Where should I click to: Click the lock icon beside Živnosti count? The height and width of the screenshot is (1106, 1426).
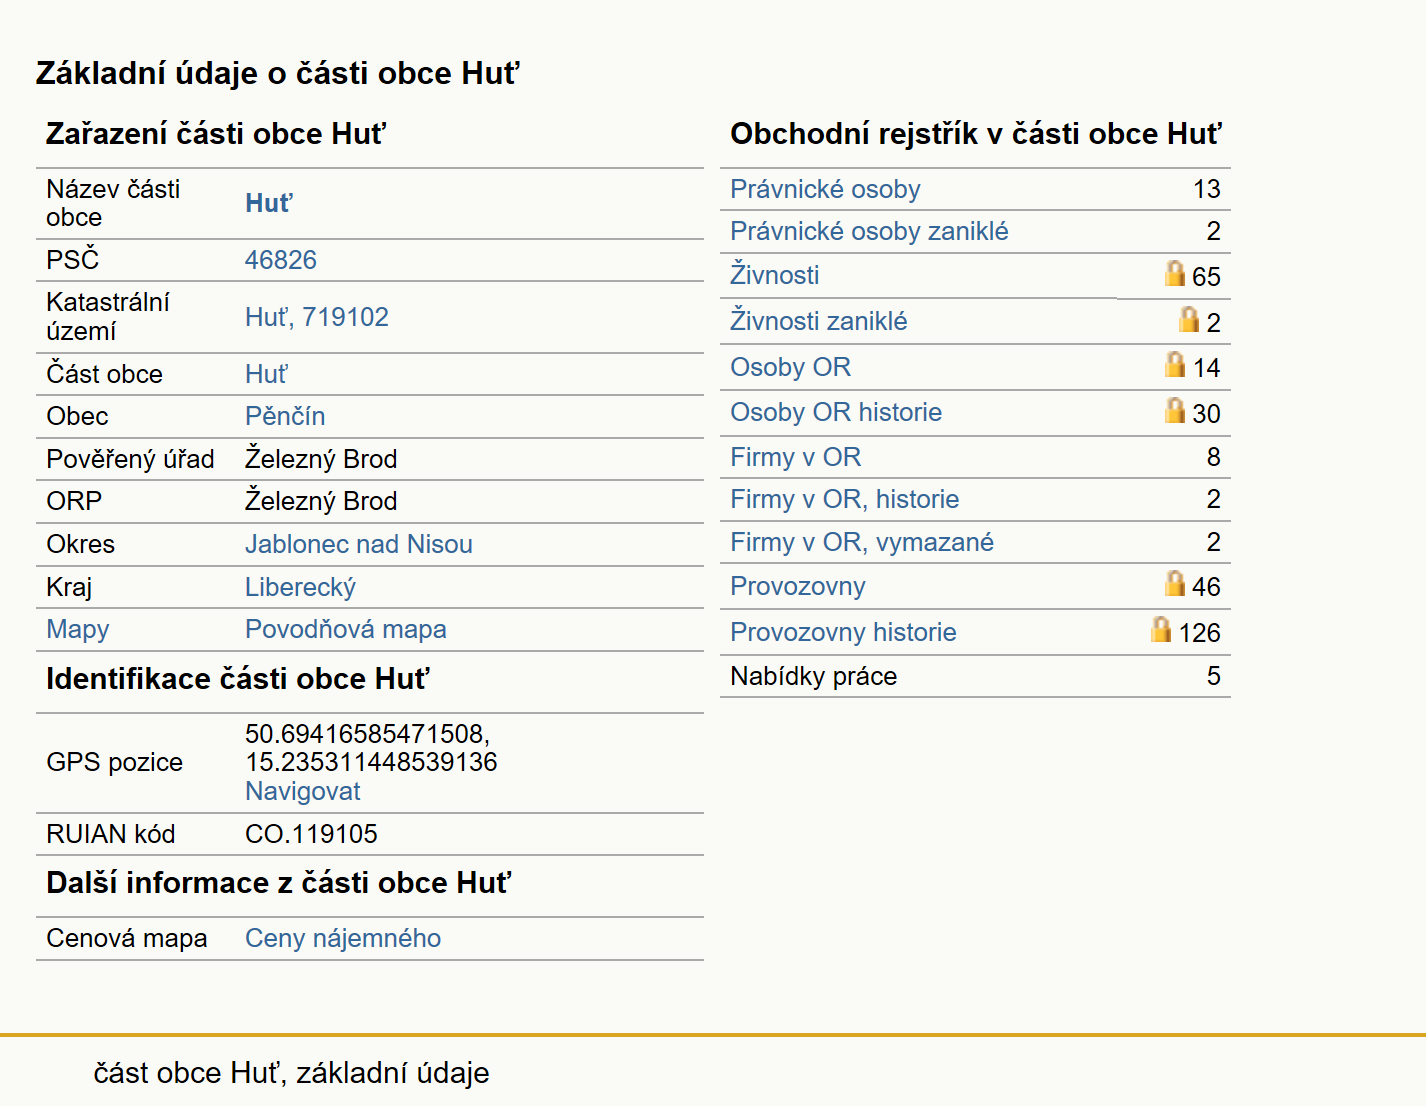point(1175,273)
